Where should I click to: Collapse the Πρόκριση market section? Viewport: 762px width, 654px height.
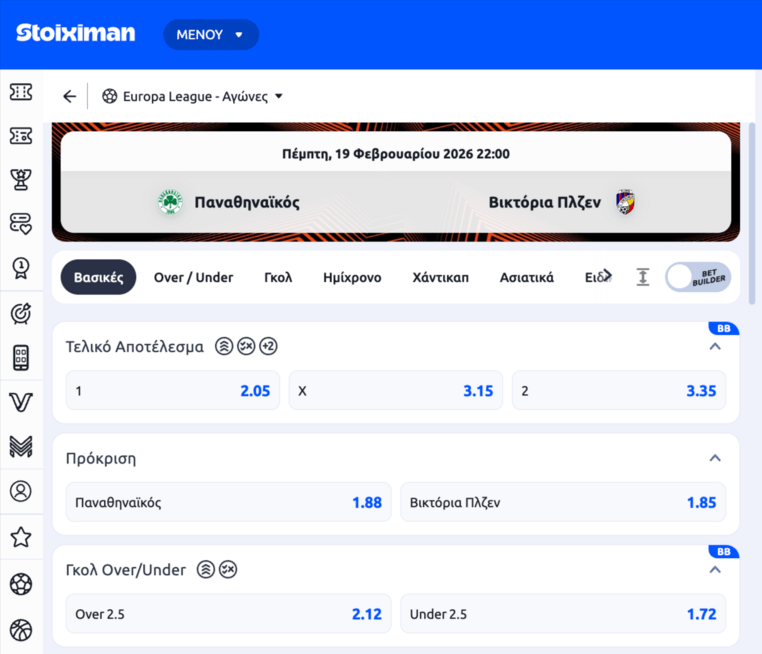714,458
